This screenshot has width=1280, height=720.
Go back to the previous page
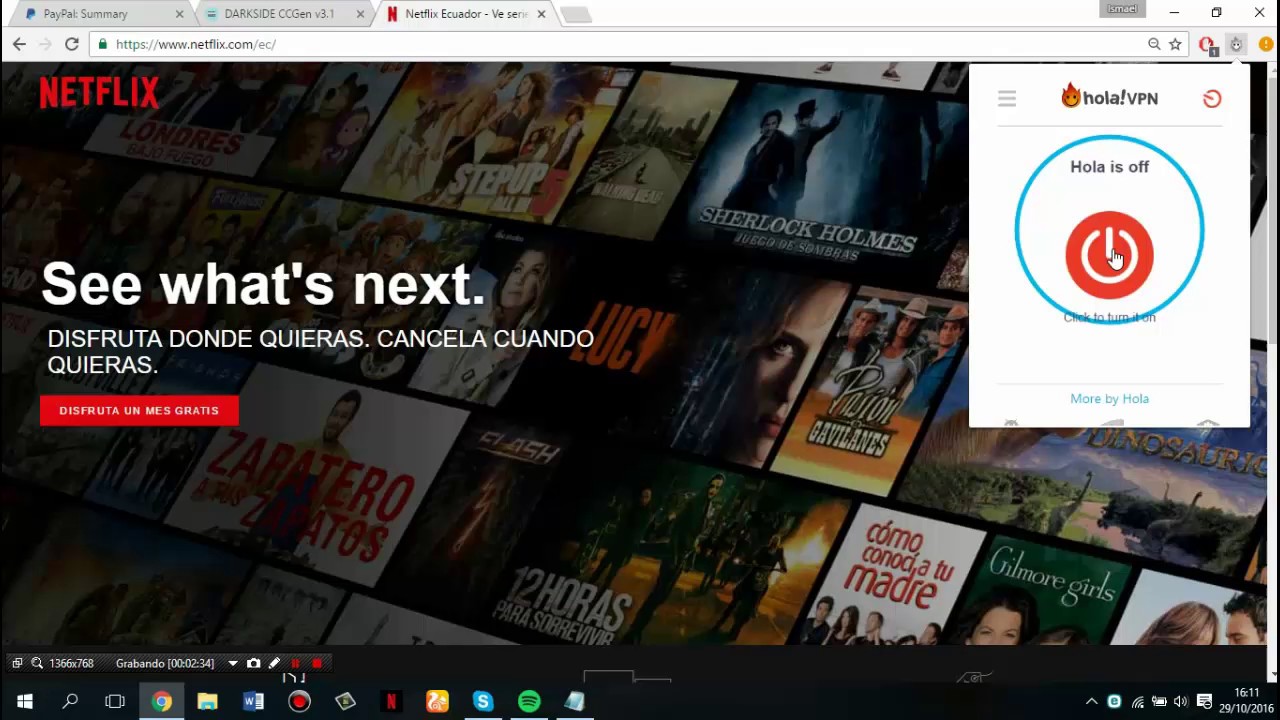[19, 44]
